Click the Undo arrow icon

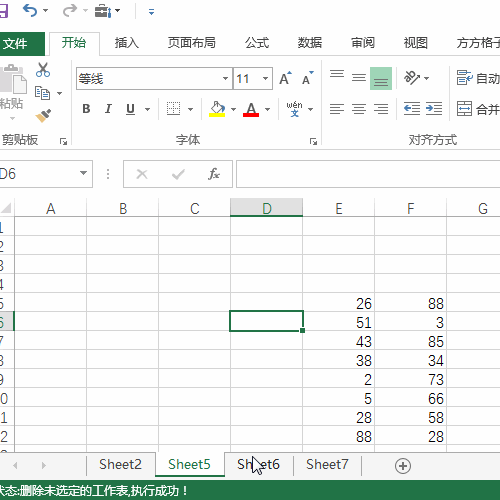30,11
